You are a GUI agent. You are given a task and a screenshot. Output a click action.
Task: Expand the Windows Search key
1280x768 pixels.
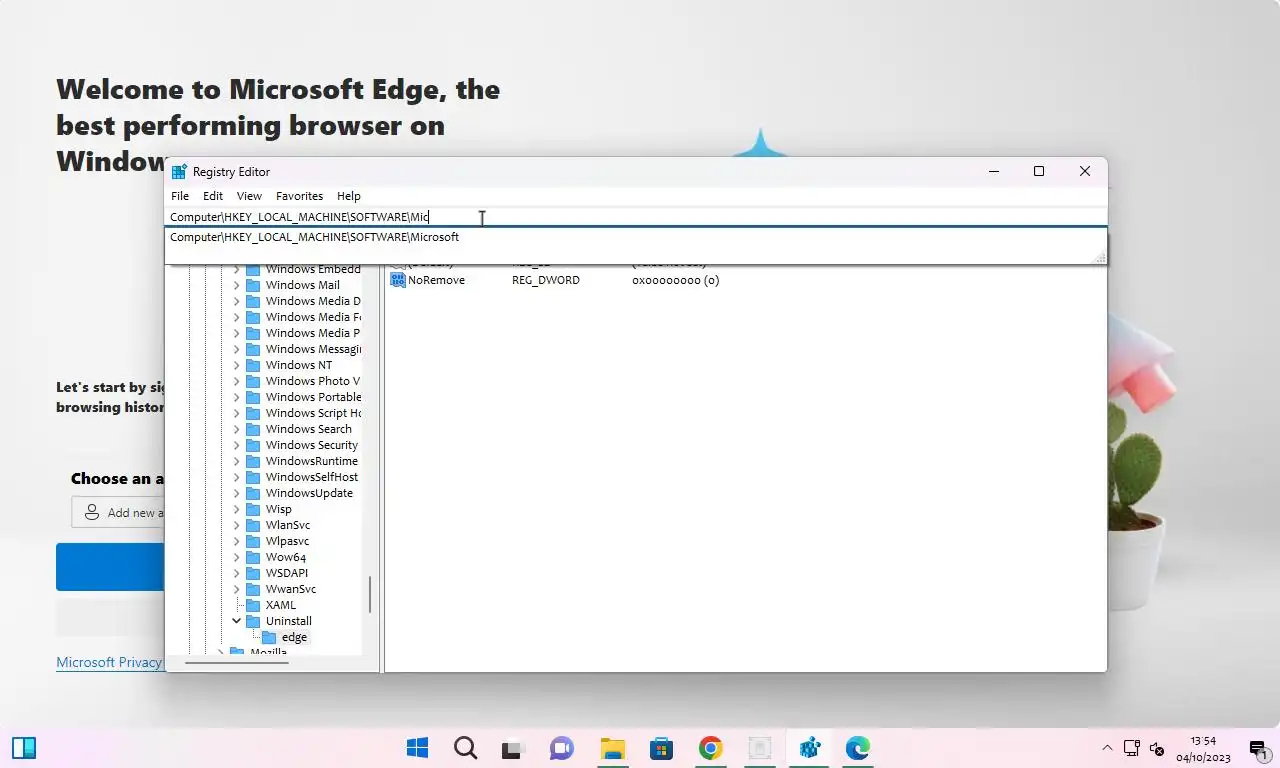click(x=237, y=429)
